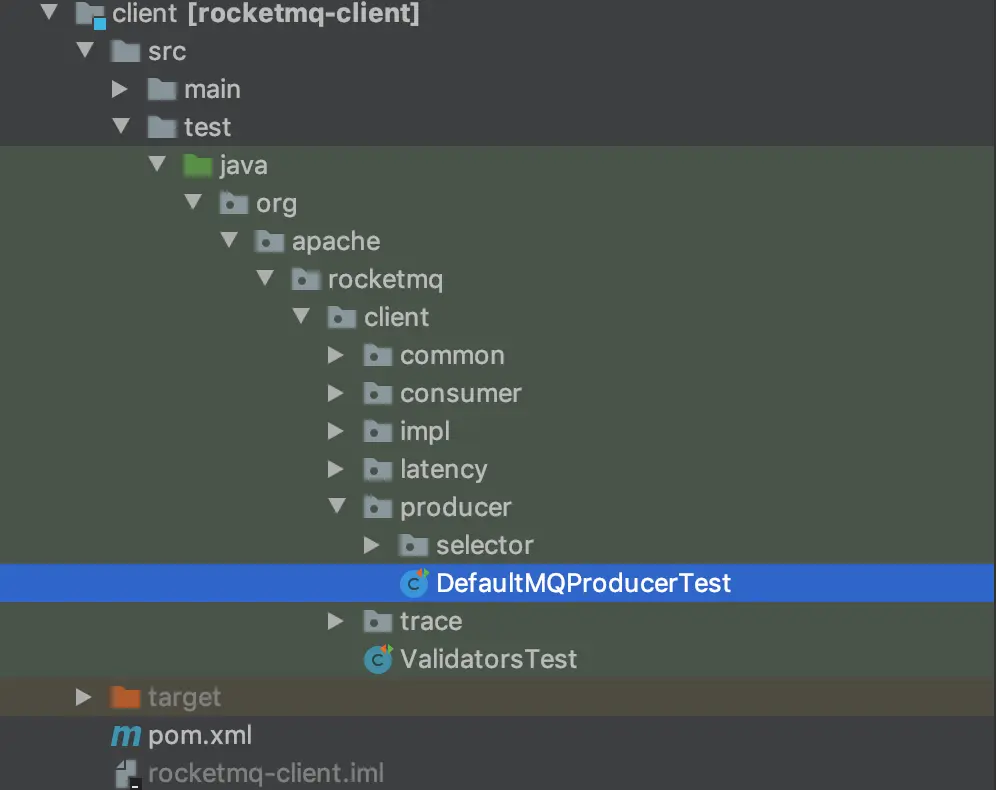Click the client module folder icon

pyautogui.click(x=90, y=14)
